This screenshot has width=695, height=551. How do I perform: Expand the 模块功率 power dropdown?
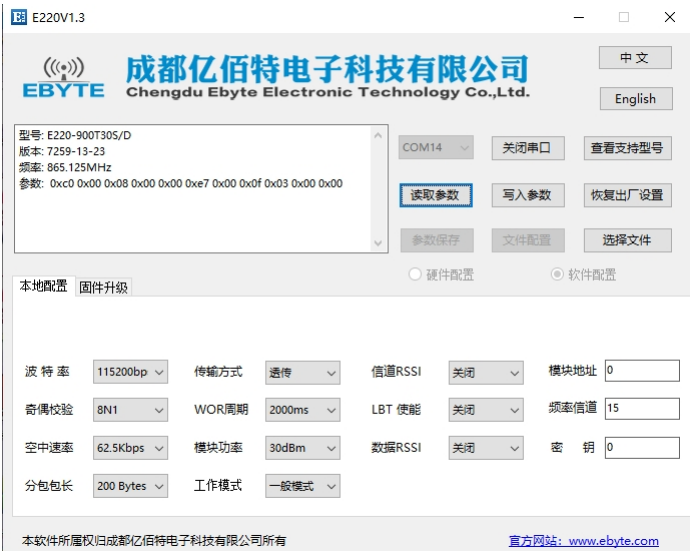pos(302,448)
